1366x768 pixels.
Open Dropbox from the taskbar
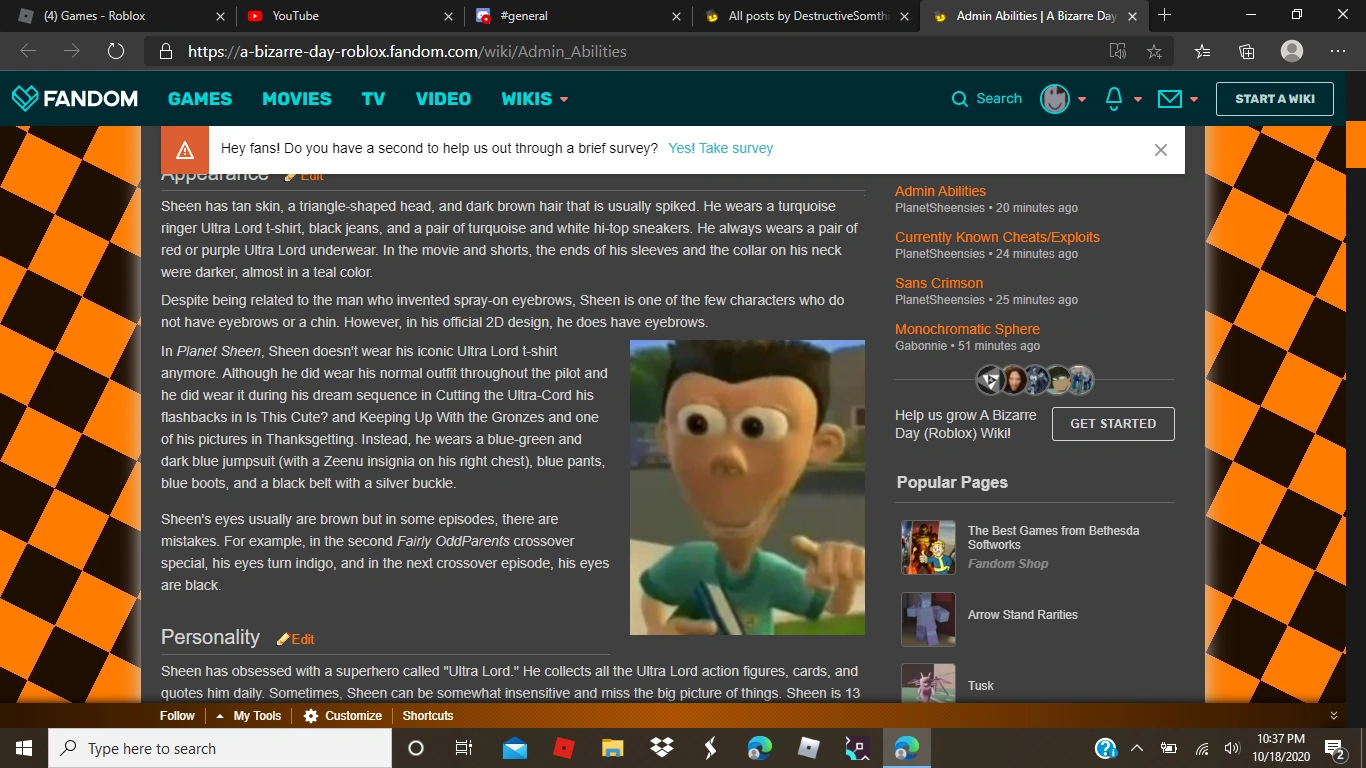click(662, 748)
